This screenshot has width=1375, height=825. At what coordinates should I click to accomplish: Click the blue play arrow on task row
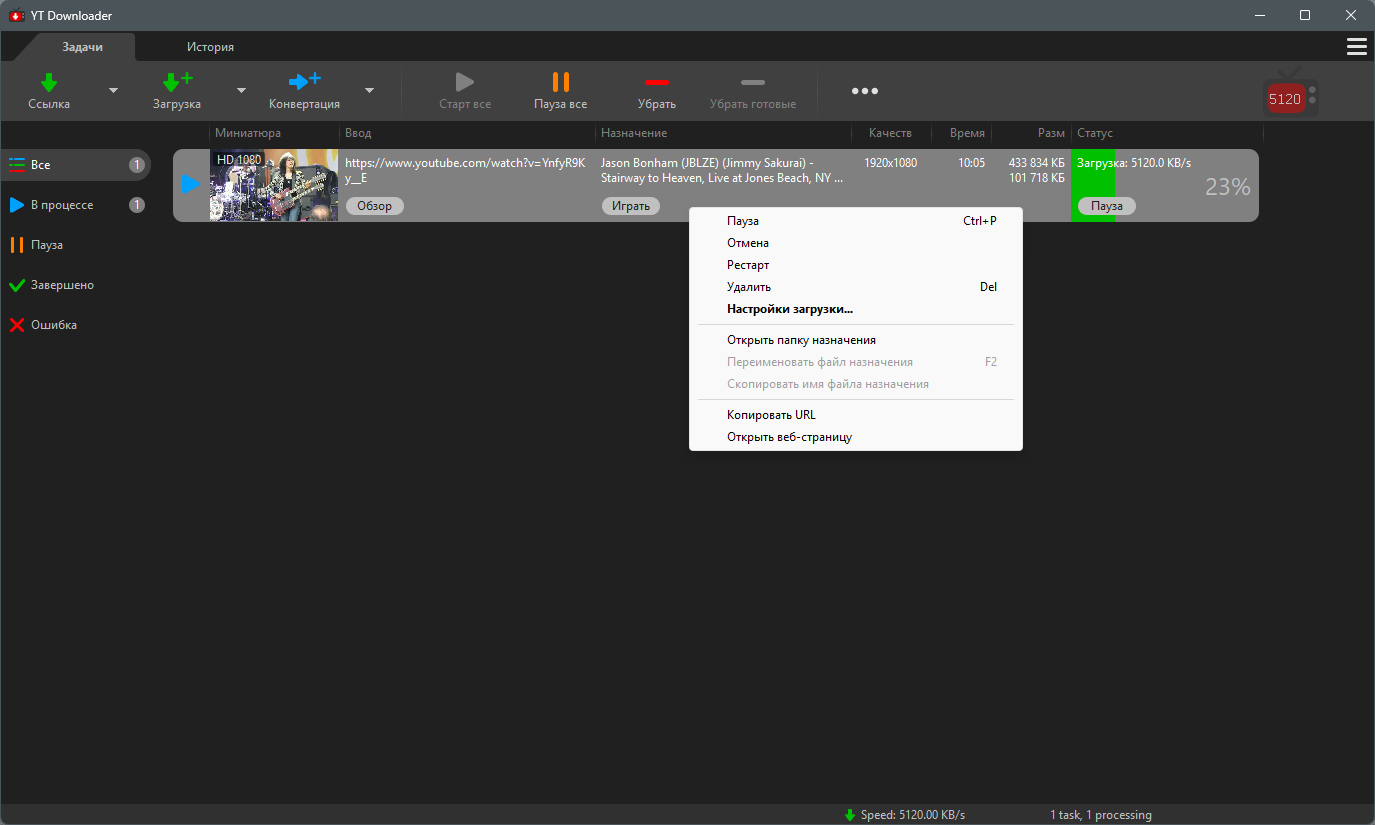point(191,184)
